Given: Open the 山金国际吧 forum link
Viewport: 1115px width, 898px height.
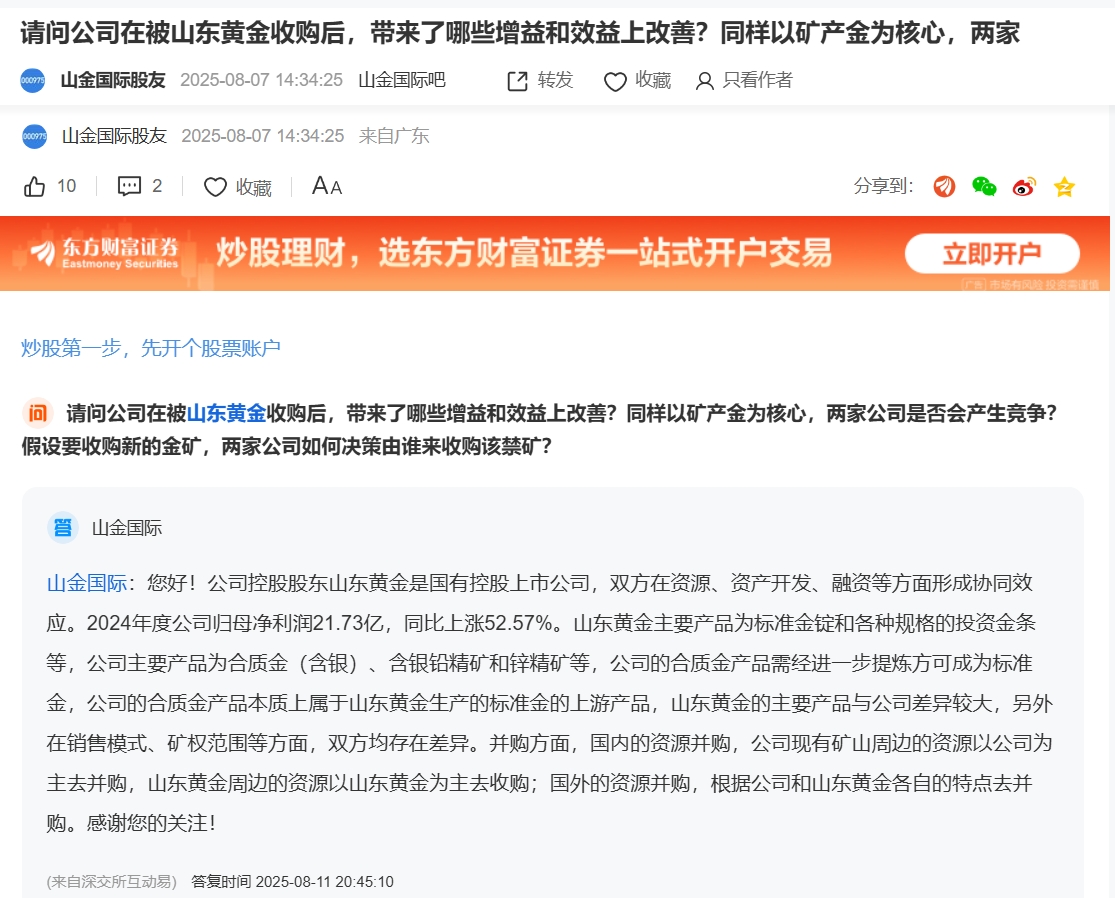Looking at the screenshot, I should [x=402, y=80].
